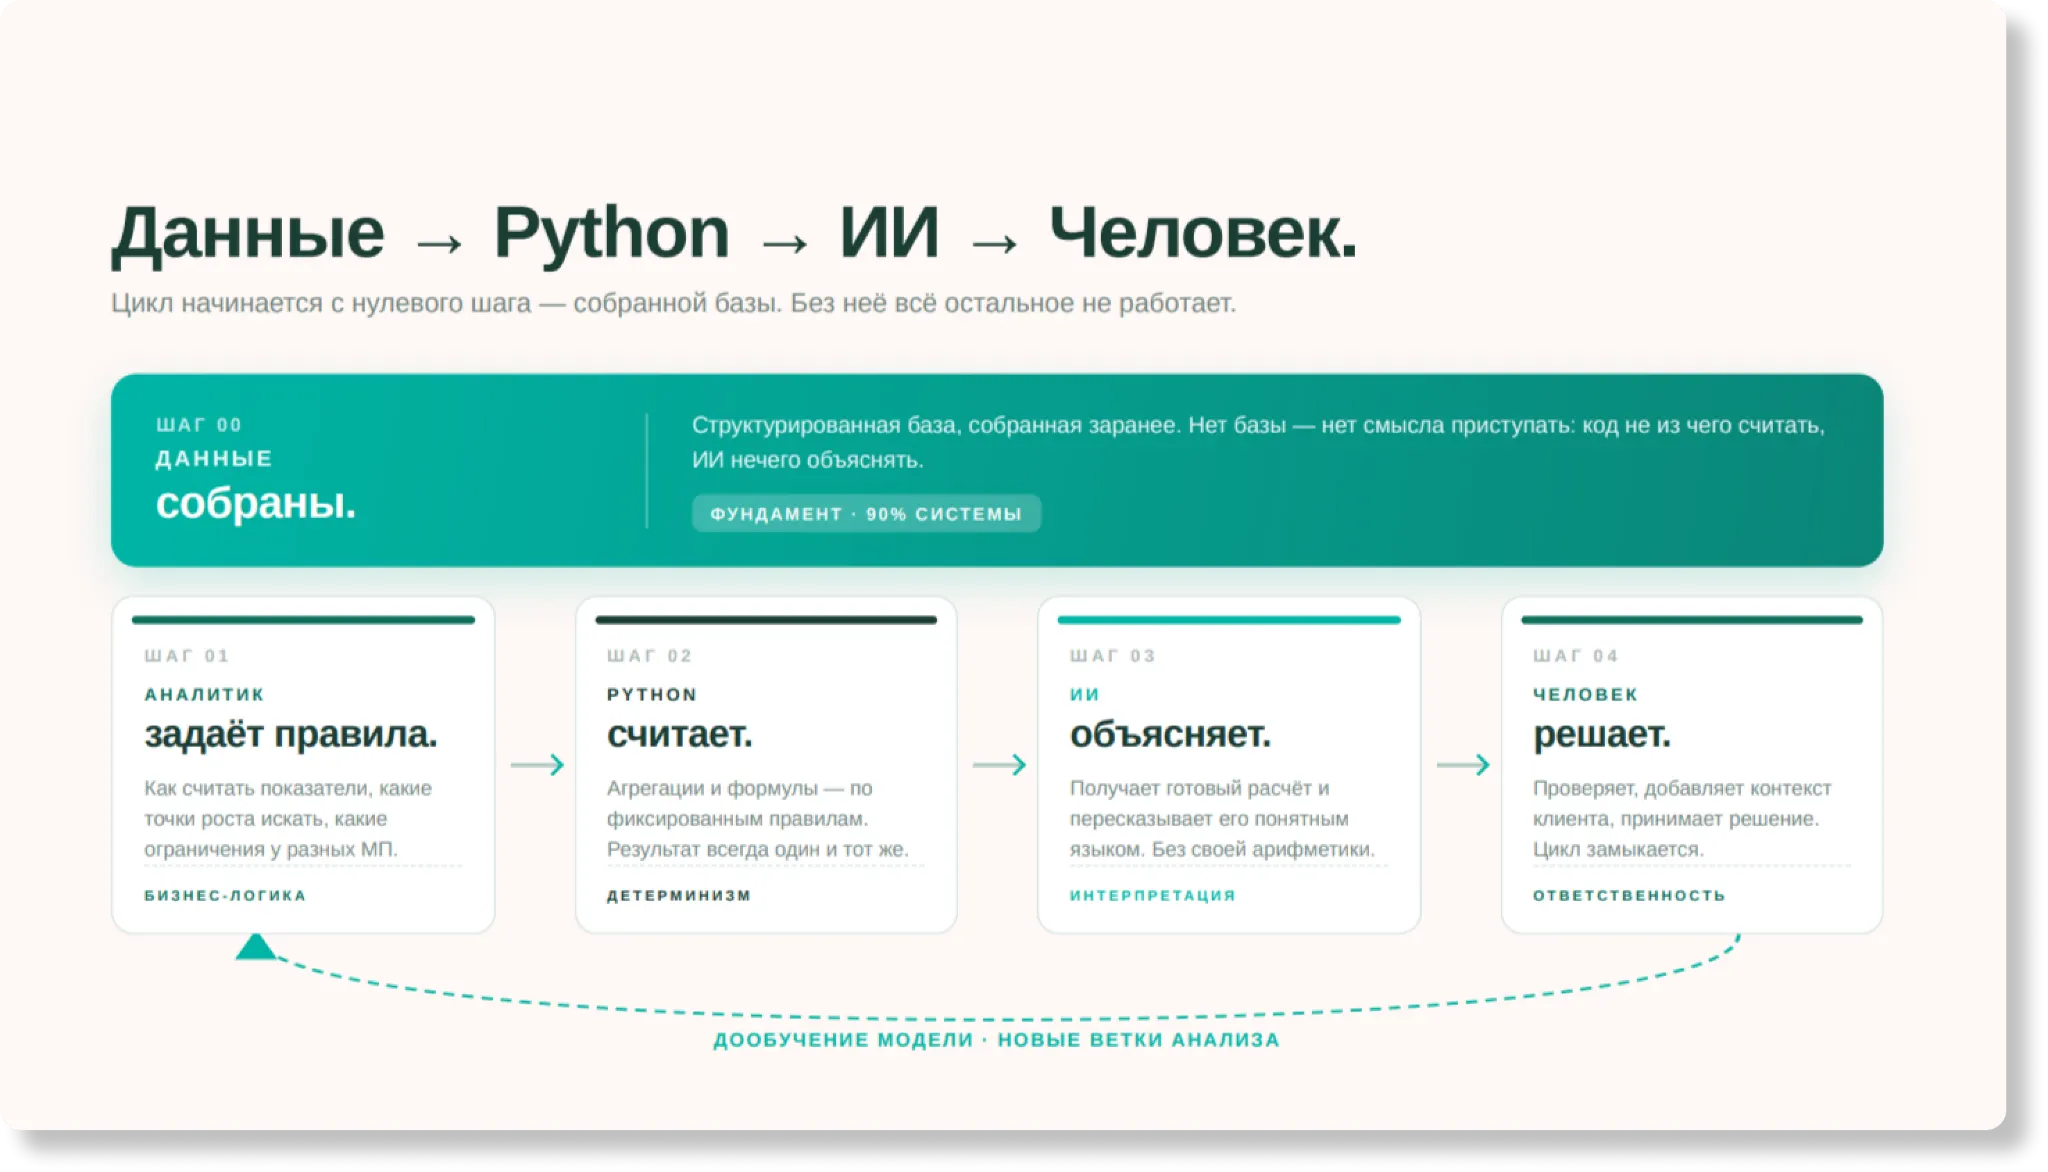The width and height of the screenshot is (2048, 1172).
Task: Click the description "Как считать показатели, какие точки роста искать"
Action: pos(288,818)
